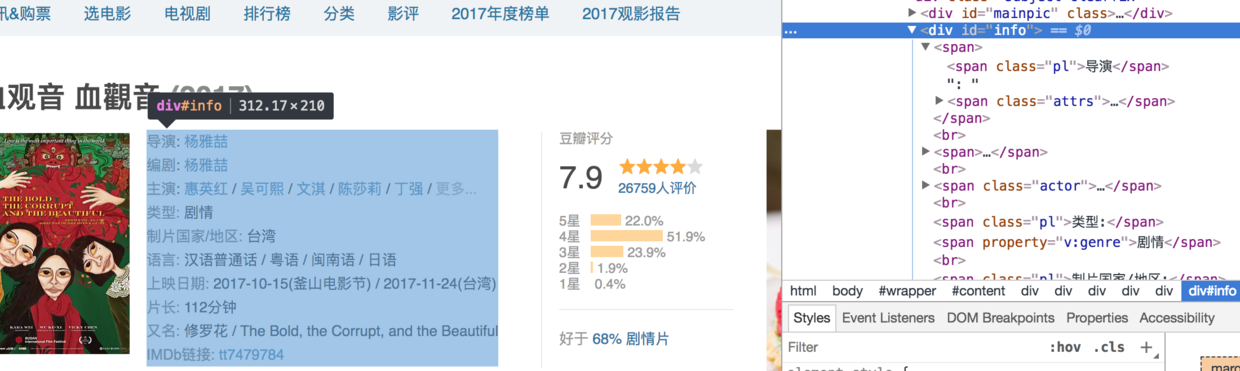The height and width of the screenshot is (371, 1240).
Task: Select #wrapper in the DOM breadcrumb
Action: click(907, 291)
